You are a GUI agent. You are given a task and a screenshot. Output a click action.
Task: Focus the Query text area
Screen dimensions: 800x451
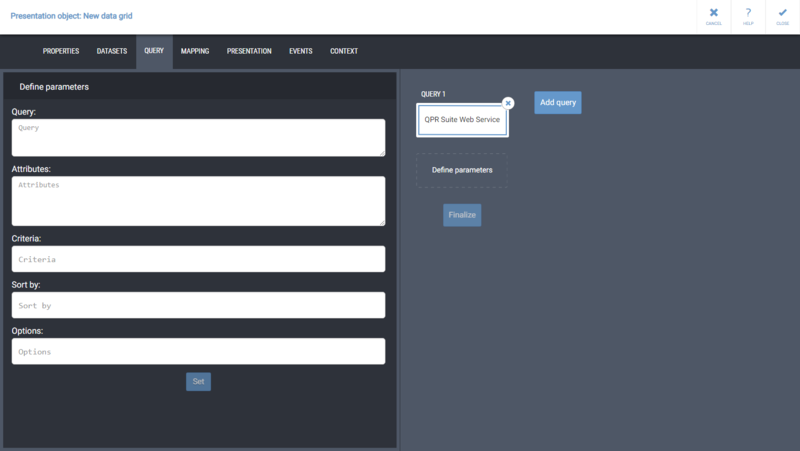coord(198,138)
